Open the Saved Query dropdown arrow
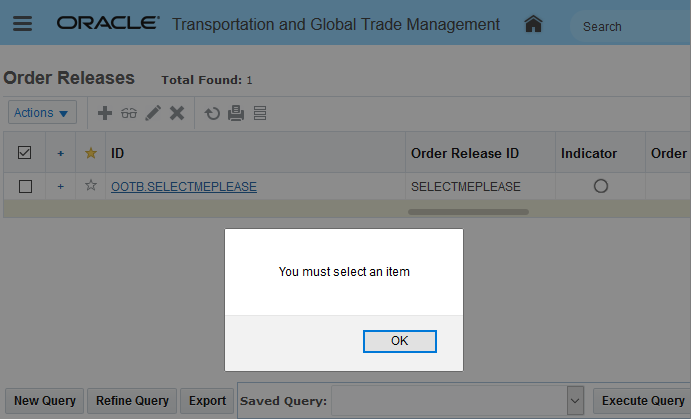 574,401
